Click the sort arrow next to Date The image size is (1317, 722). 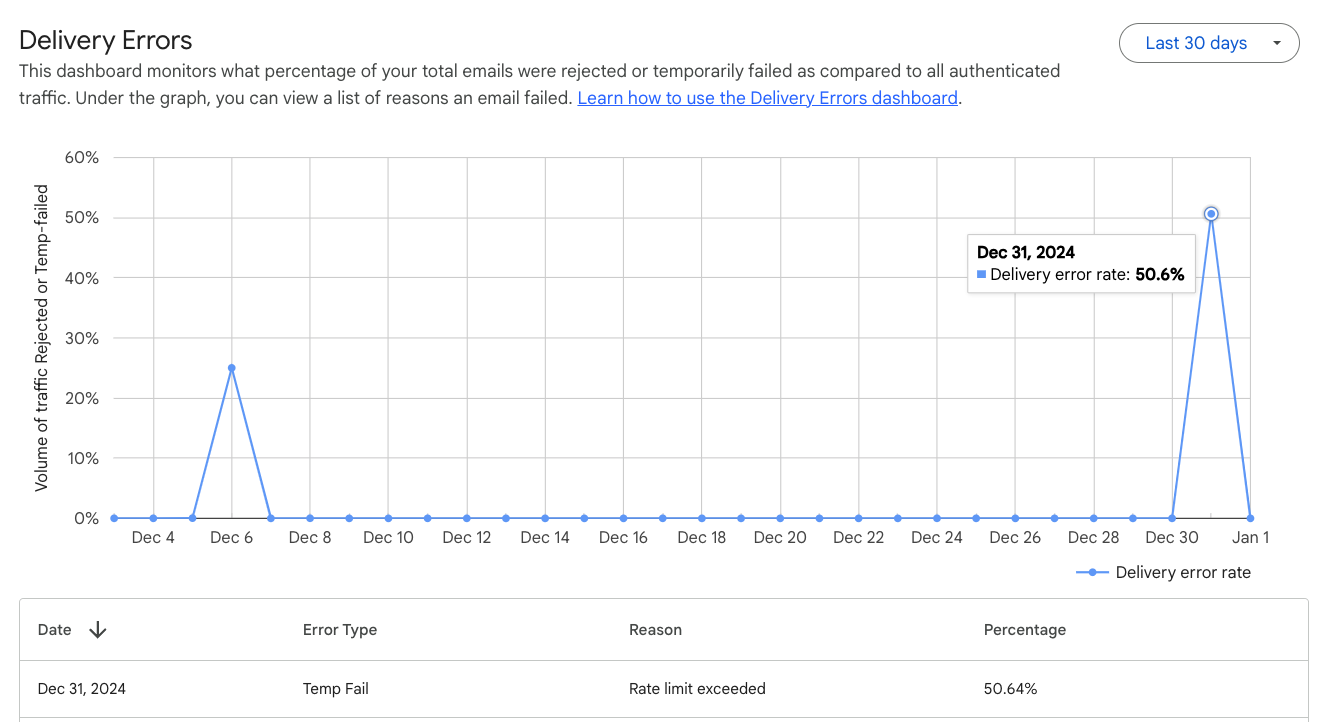click(98, 630)
